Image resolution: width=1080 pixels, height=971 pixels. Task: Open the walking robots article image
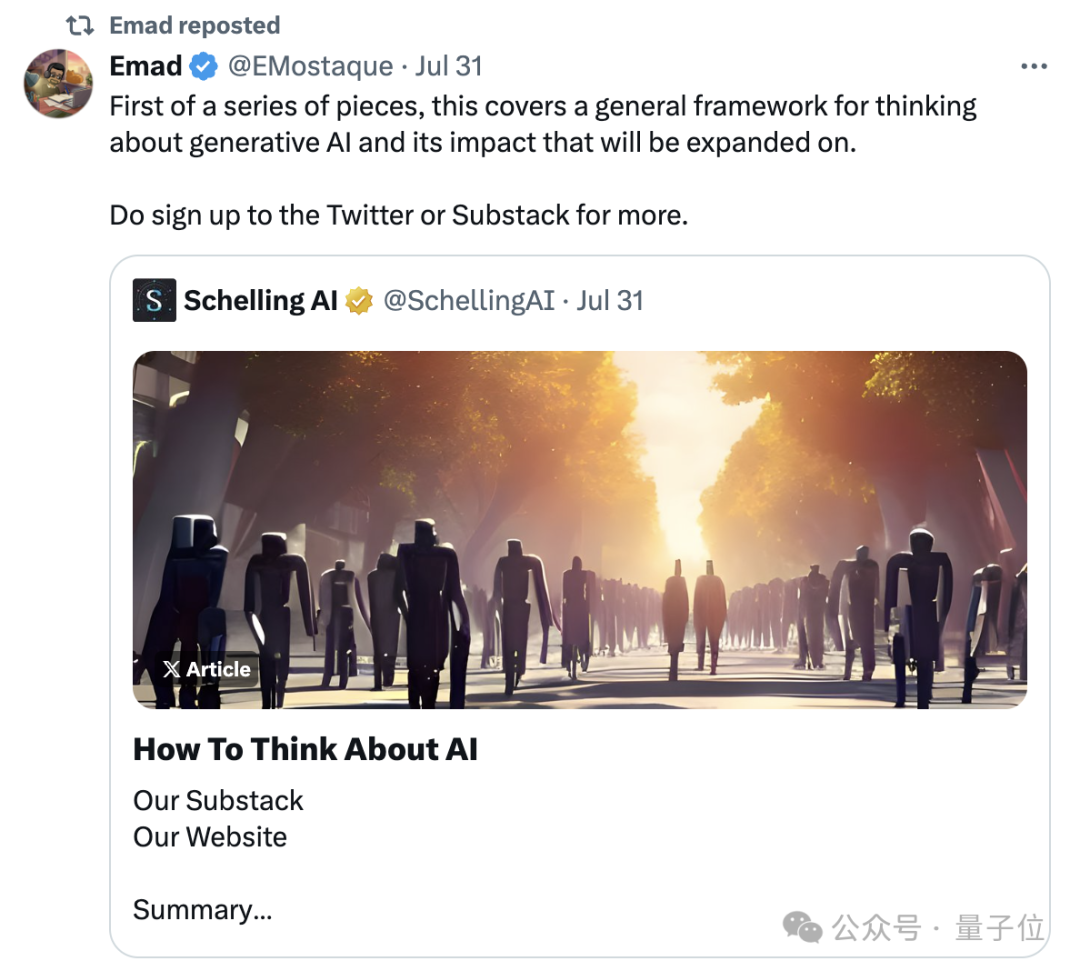[x=580, y=530]
